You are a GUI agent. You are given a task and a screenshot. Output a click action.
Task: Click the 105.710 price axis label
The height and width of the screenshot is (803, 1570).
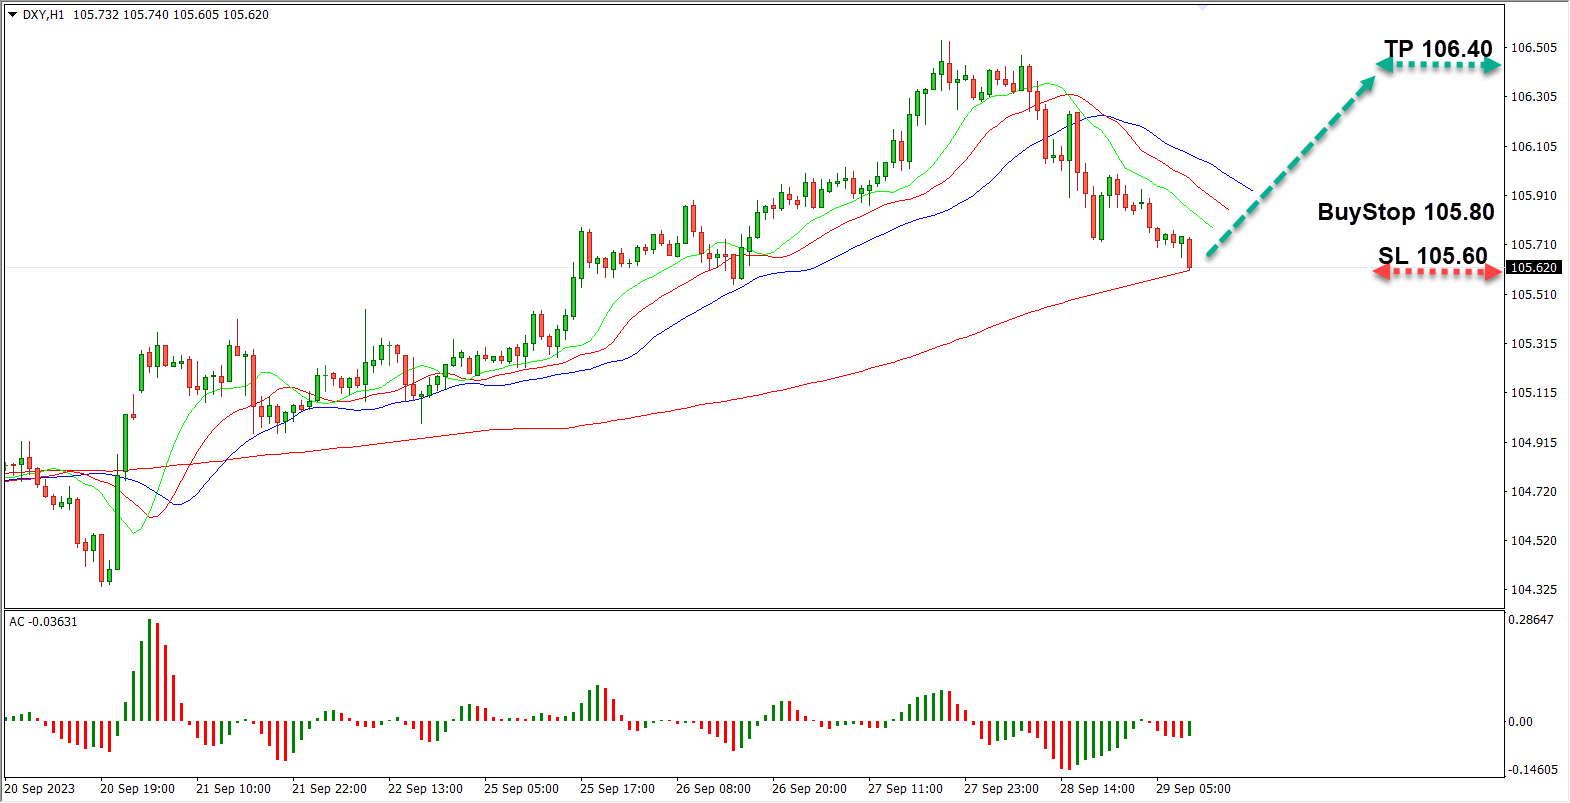tap(1533, 245)
